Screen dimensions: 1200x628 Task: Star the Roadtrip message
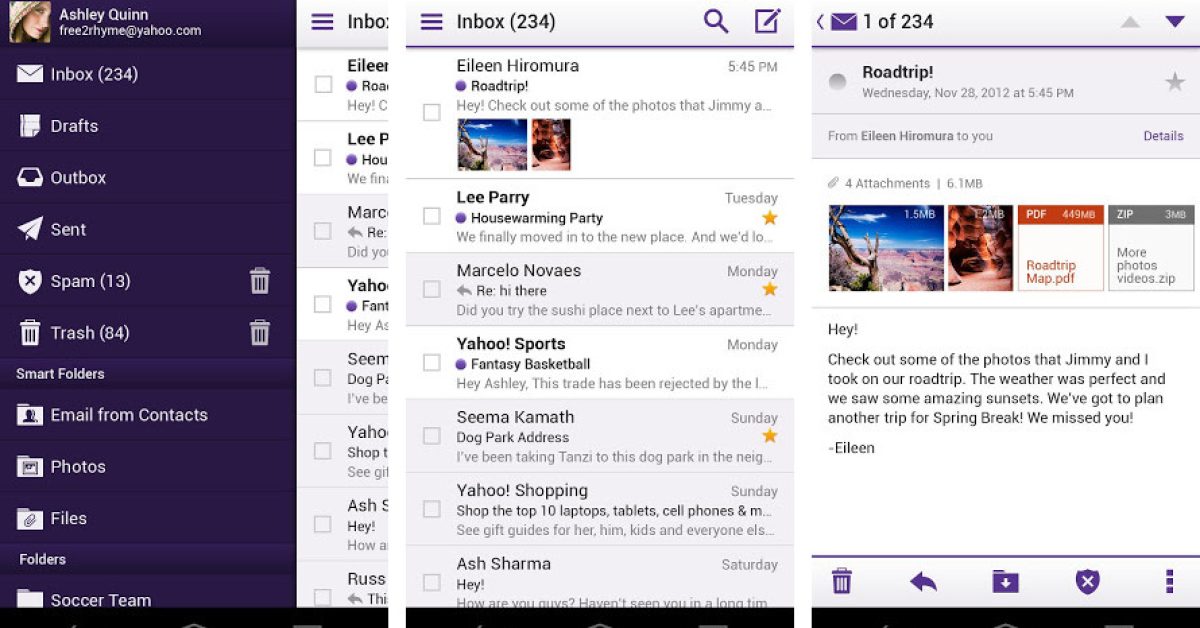(x=1175, y=82)
